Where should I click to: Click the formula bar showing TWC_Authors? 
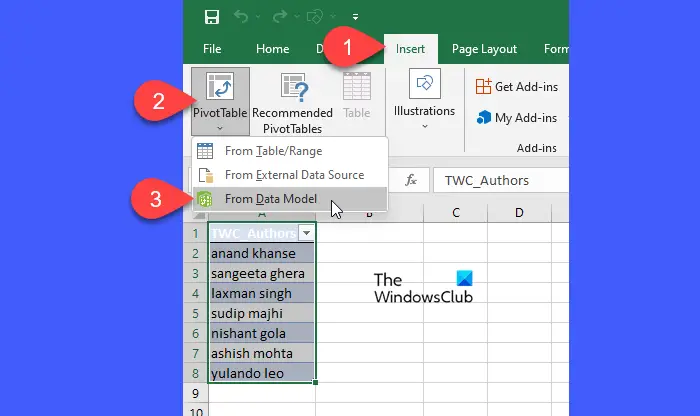coord(501,180)
